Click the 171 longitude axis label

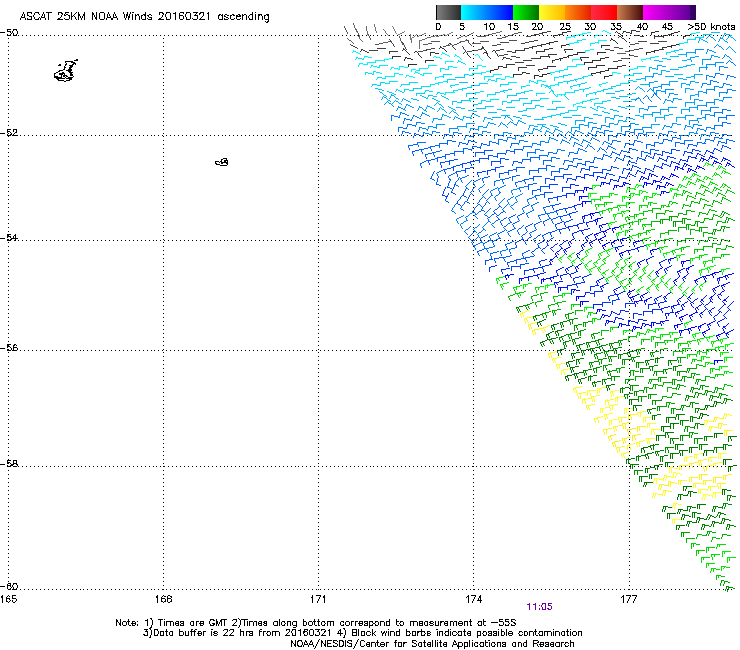[318, 599]
